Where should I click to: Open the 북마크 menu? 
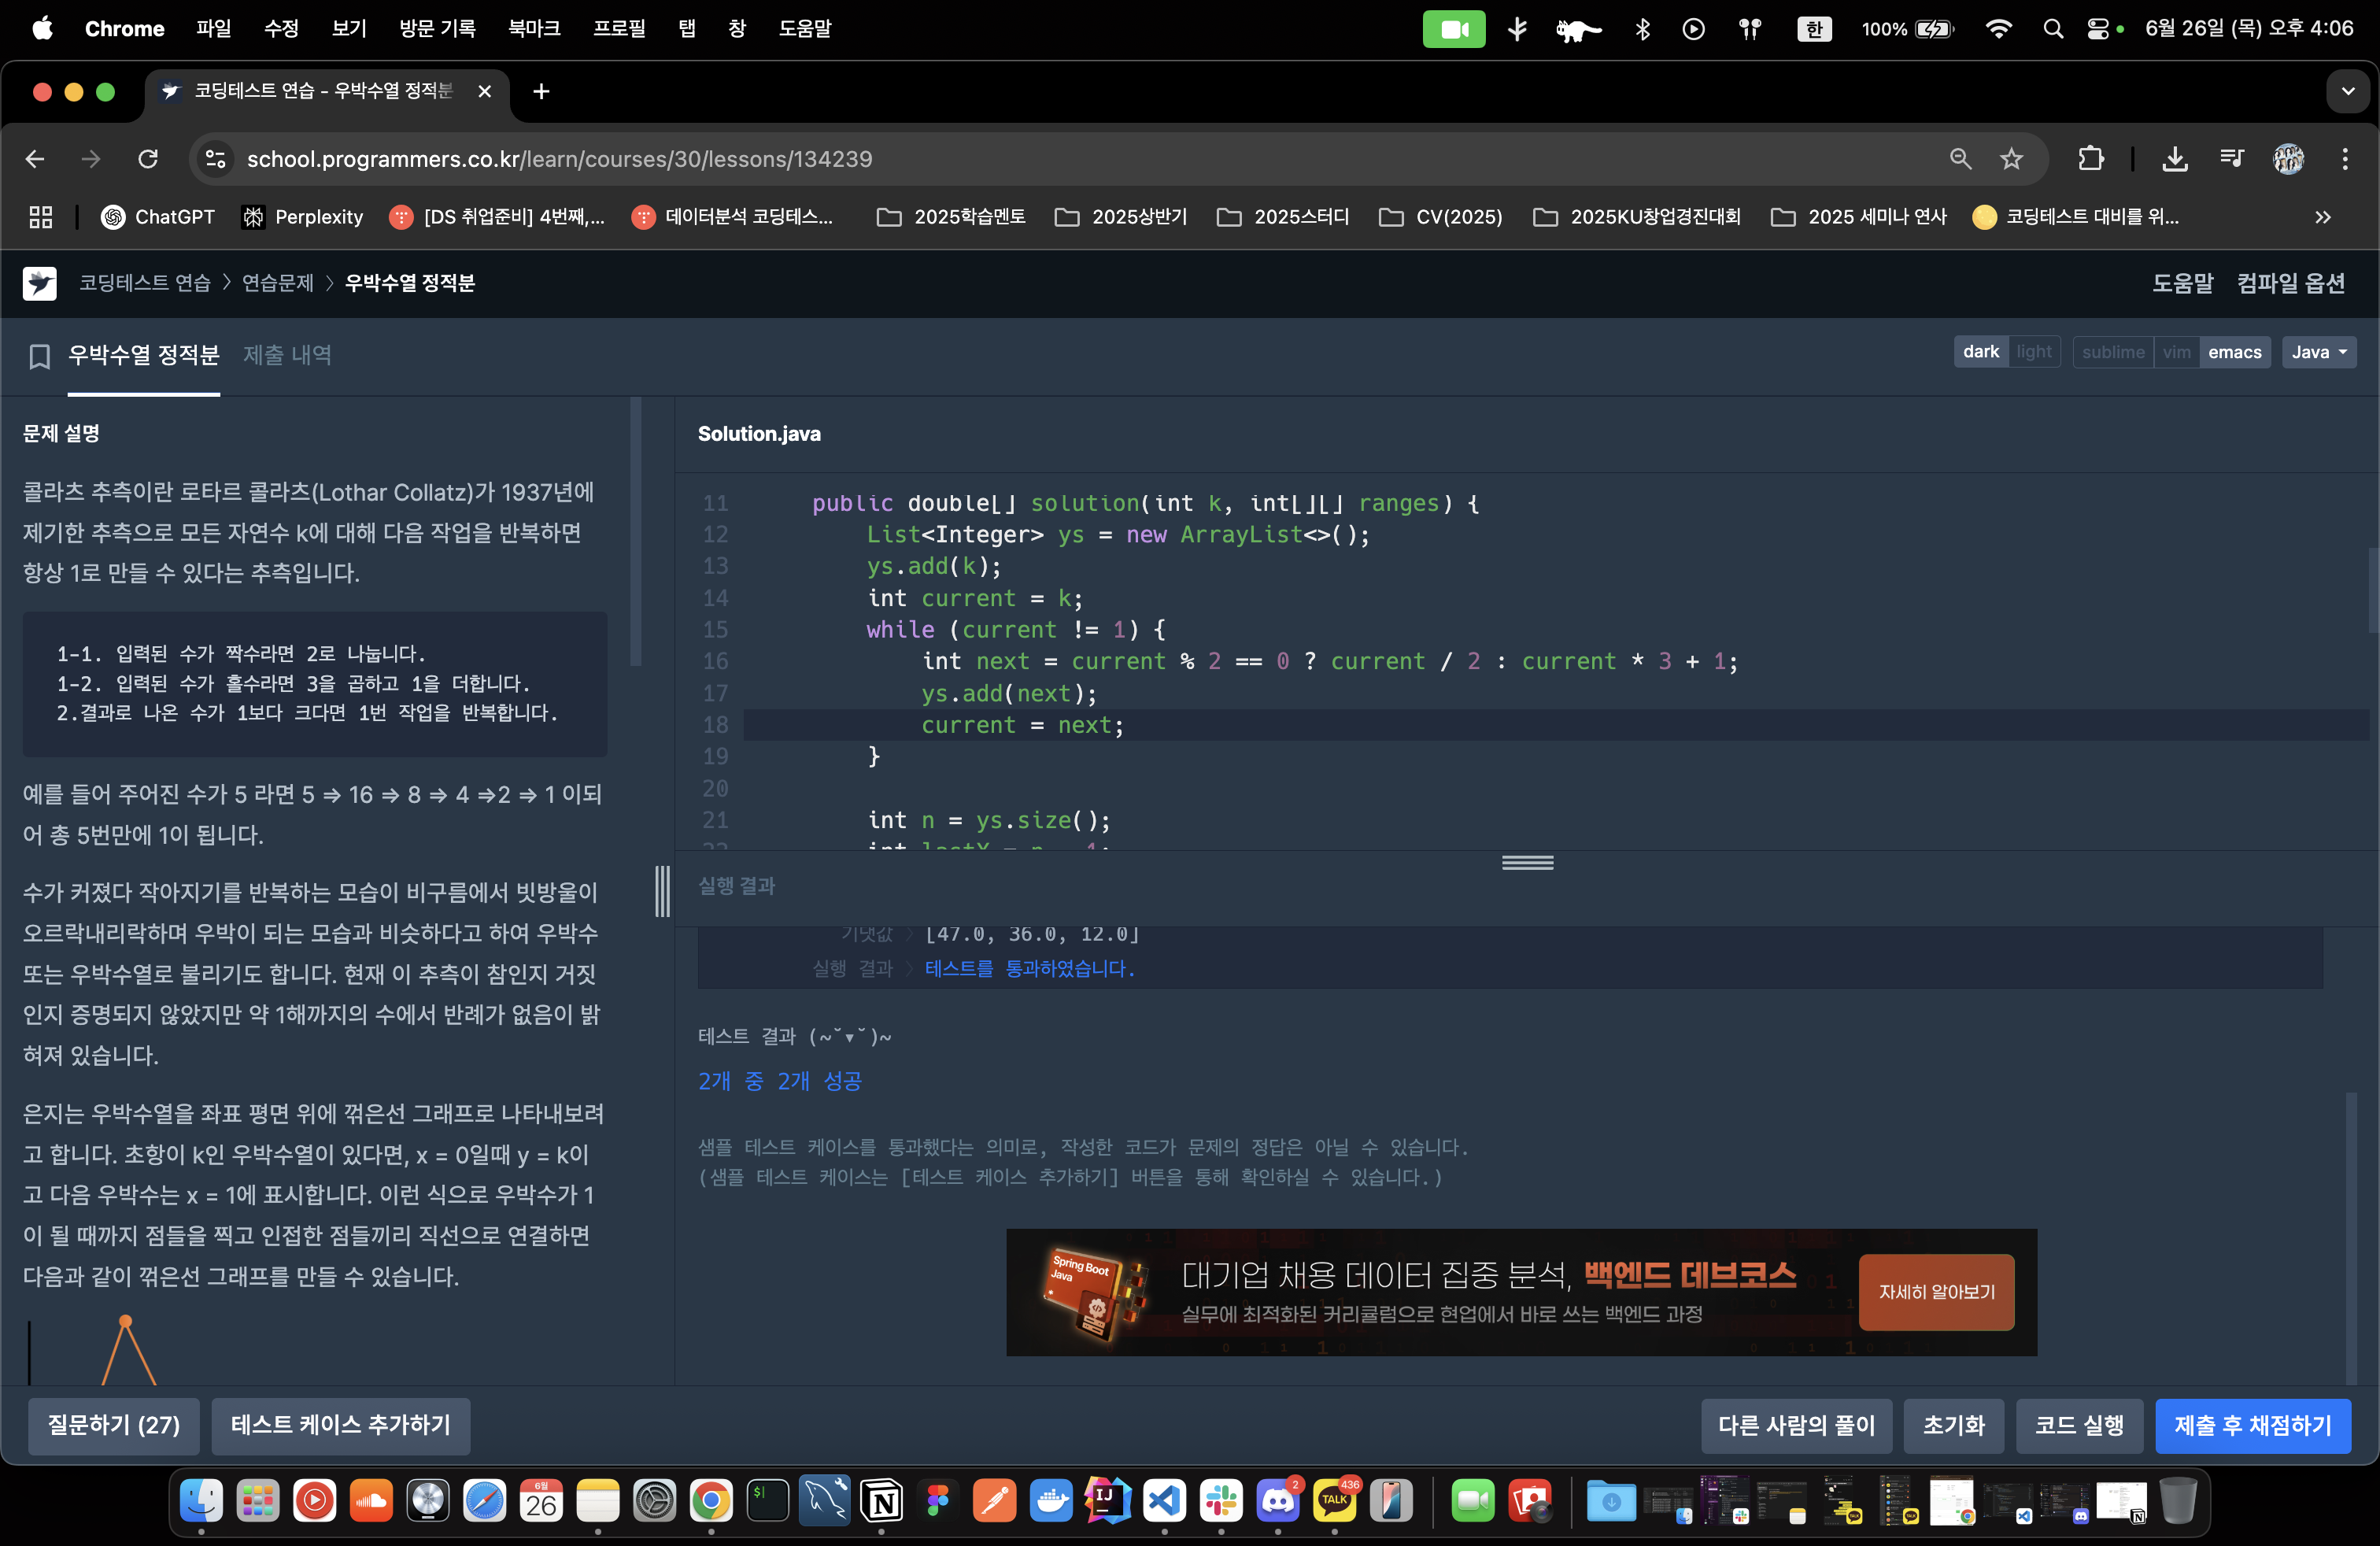coord(534,29)
